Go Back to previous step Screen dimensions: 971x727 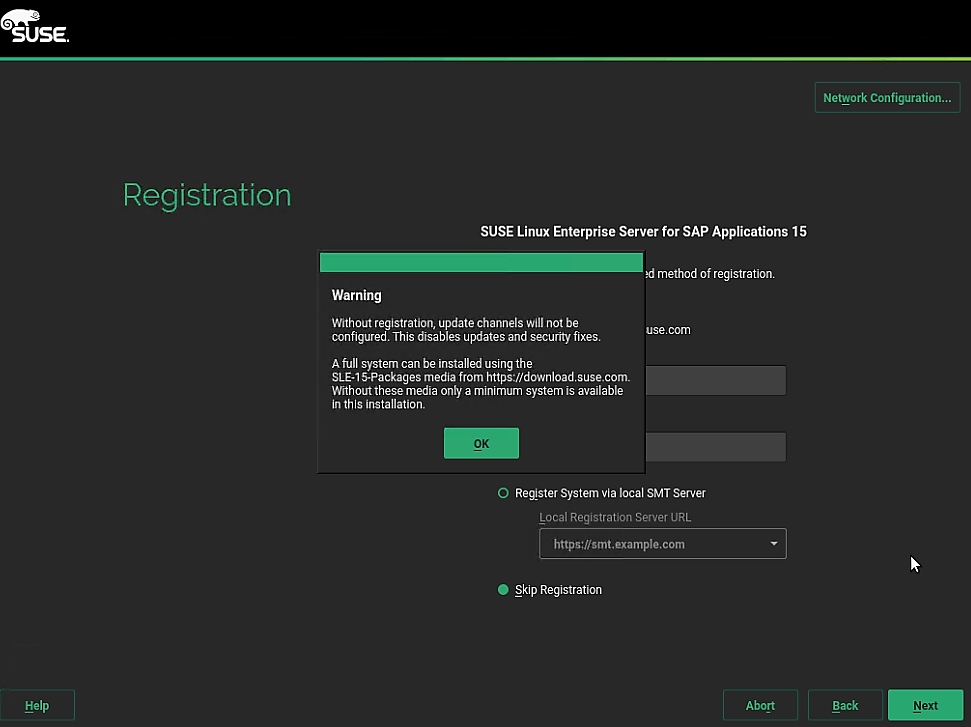click(845, 705)
